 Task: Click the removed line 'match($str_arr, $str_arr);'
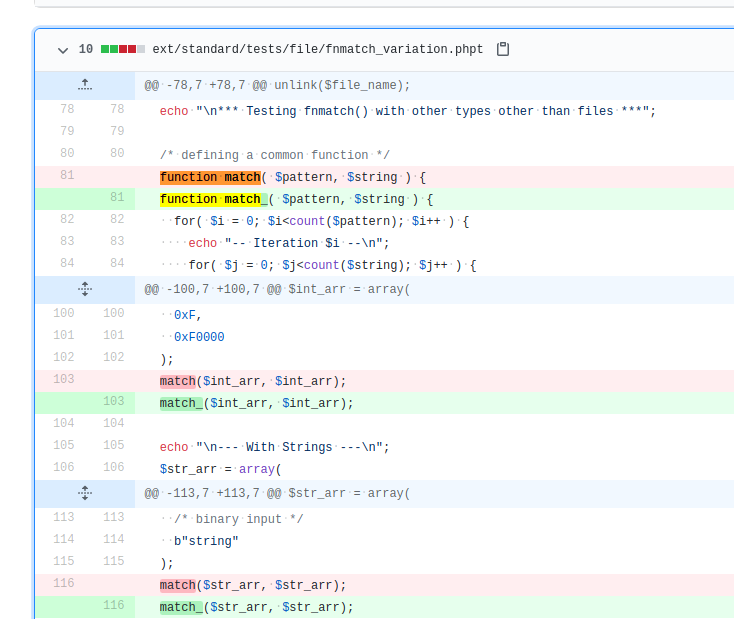coord(253,585)
